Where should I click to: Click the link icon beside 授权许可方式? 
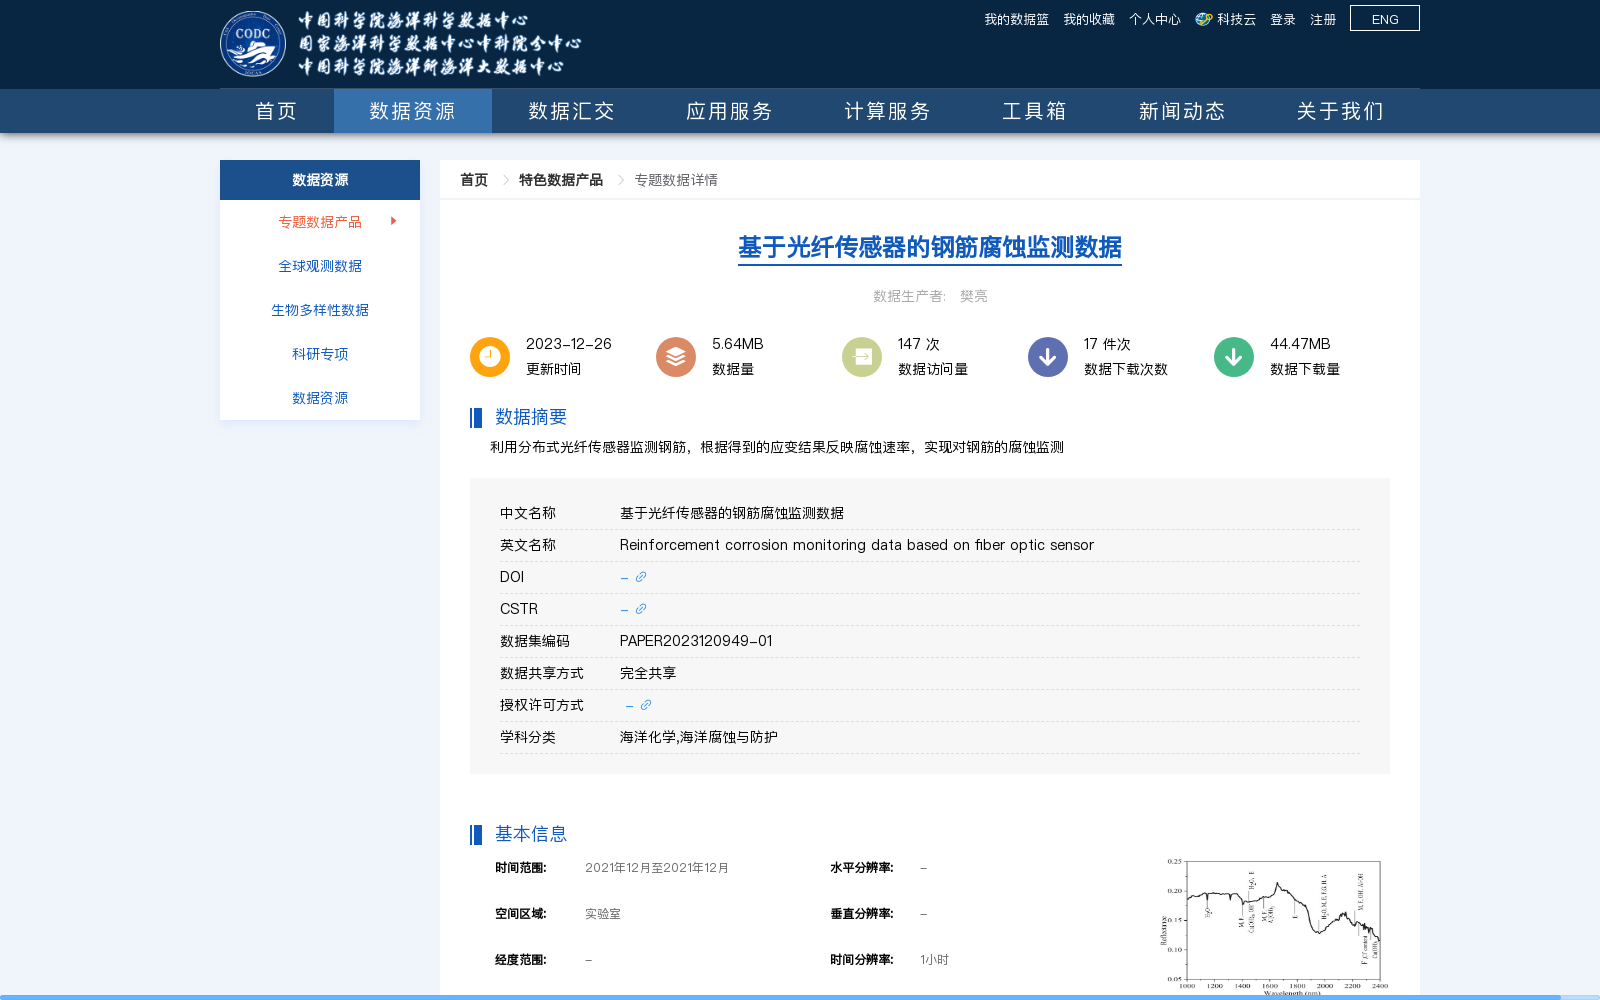click(x=646, y=705)
